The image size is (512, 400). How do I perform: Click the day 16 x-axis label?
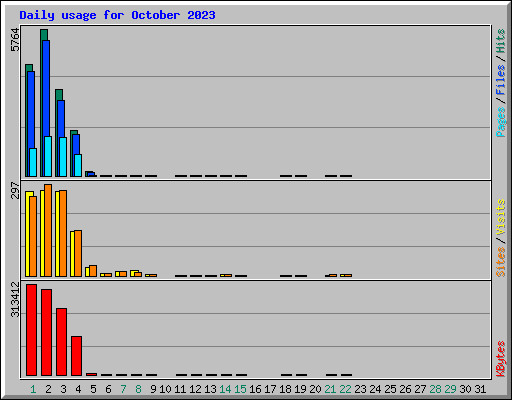coord(255,389)
